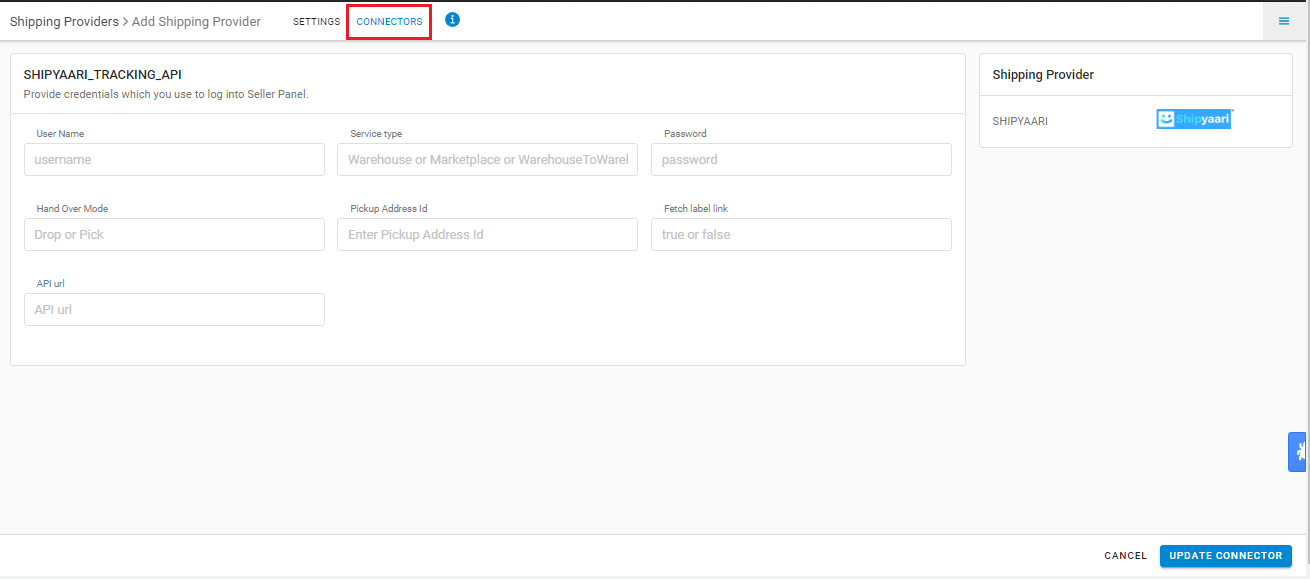
Task: Focus the Fetch label link field
Action: pyautogui.click(x=801, y=234)
